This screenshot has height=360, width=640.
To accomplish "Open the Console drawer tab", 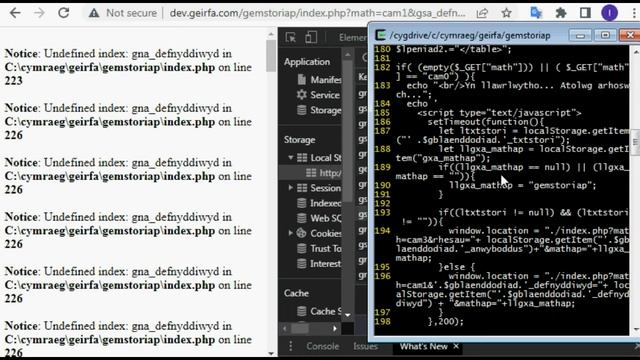I will coord(322,346).
